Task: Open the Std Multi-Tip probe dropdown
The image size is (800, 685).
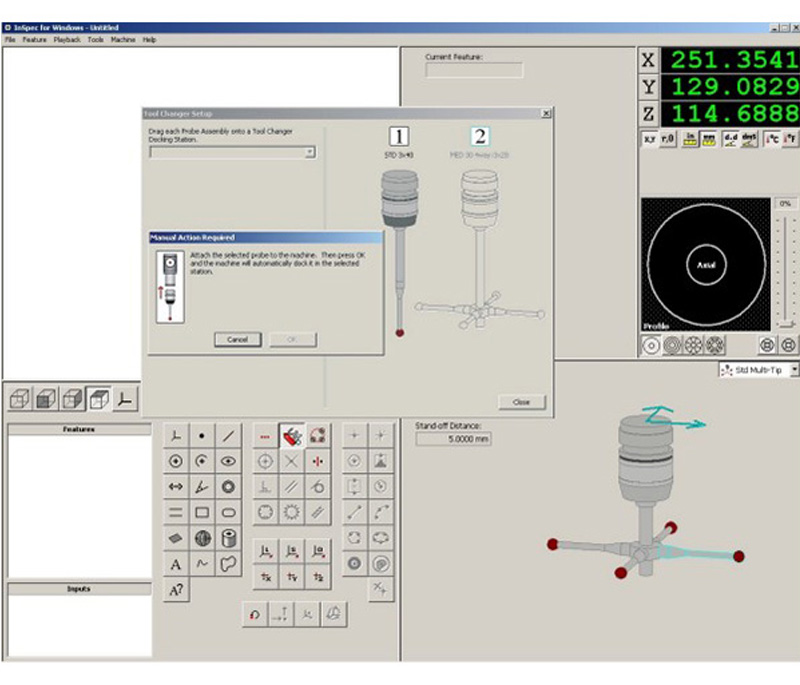Action: point(794,370)
